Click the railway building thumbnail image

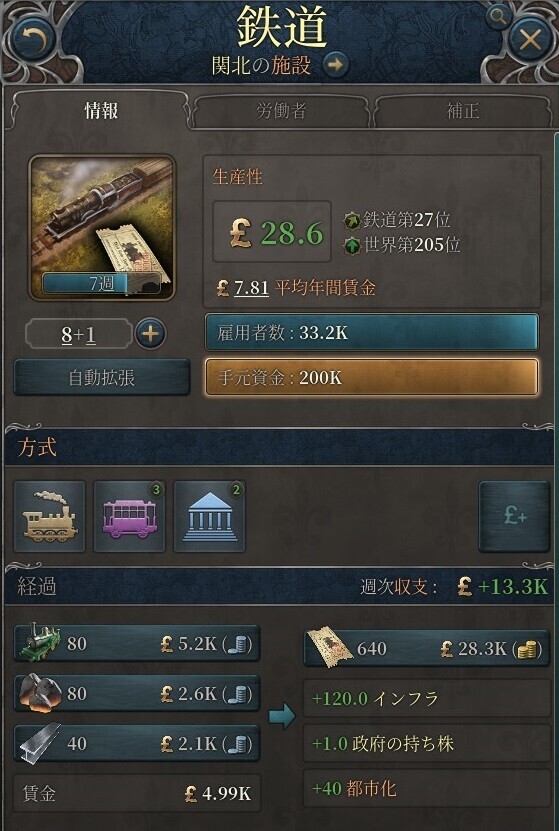click(x=102, y=228)
